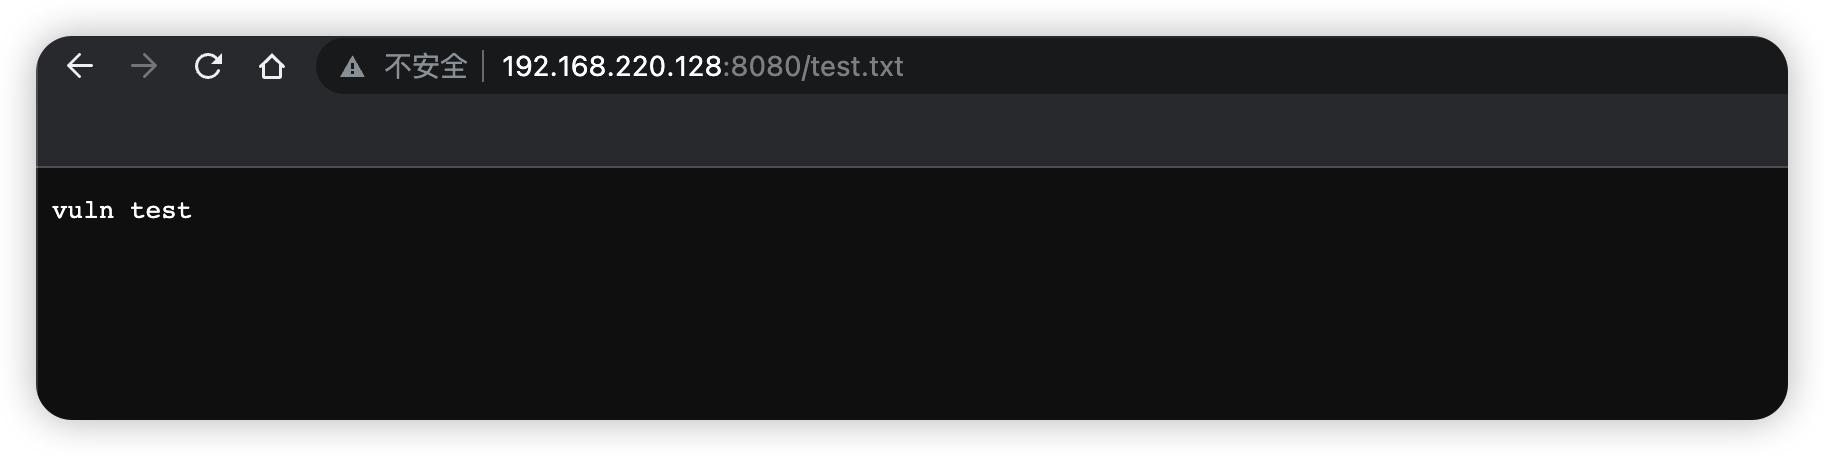The height and width of the screenshot is (456, 1824).
Task: Click the word test in the page body
Action: pyautogui.click(x=161, y=210)
